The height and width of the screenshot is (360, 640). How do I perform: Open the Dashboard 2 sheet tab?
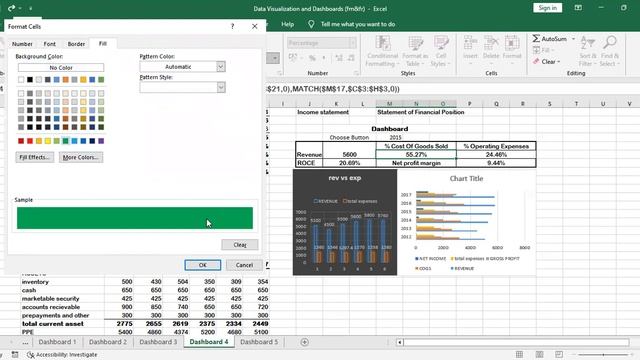[x=108, y=342]
